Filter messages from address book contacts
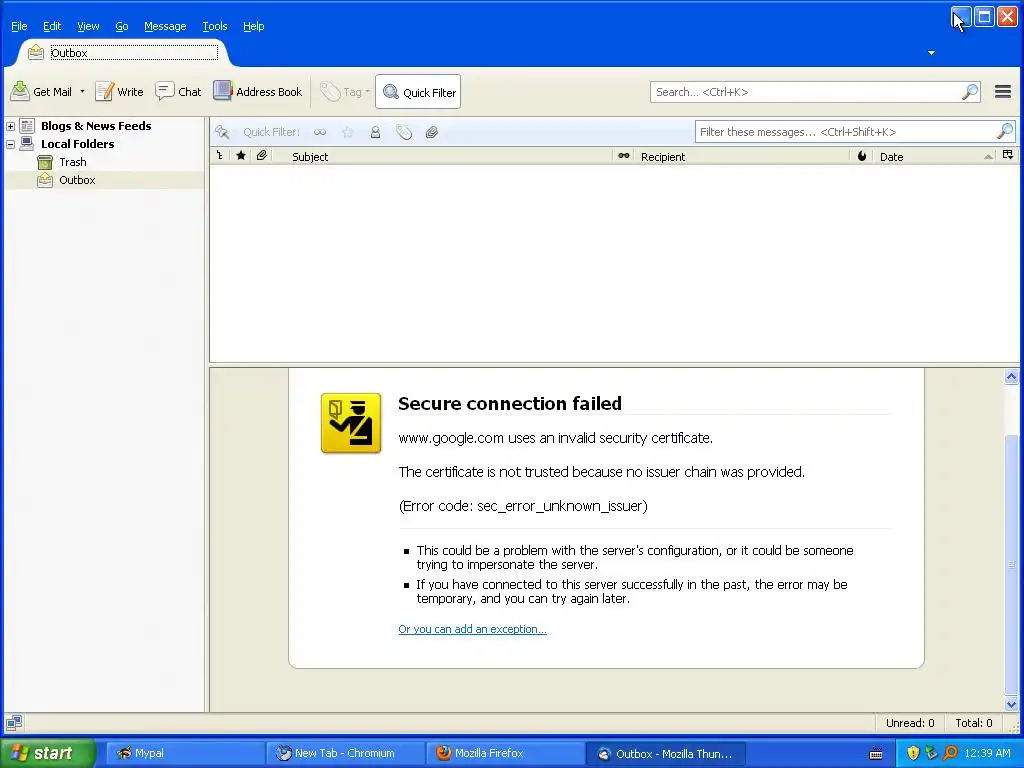Image resolution: width=1024 pixels, height=768 pixels. [376, 132]
